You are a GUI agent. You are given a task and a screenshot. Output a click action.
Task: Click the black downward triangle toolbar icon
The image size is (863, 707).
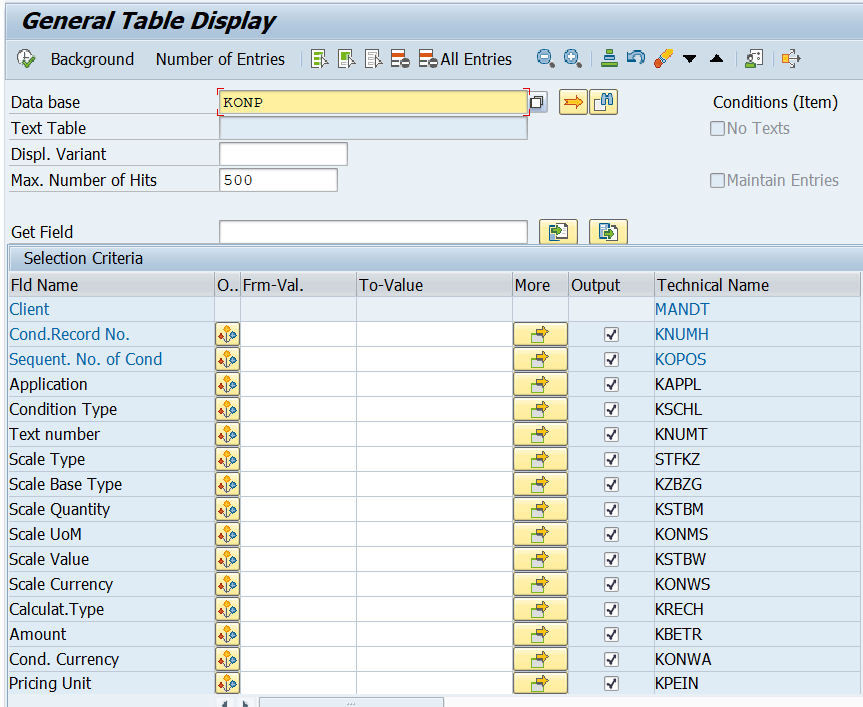689,58
